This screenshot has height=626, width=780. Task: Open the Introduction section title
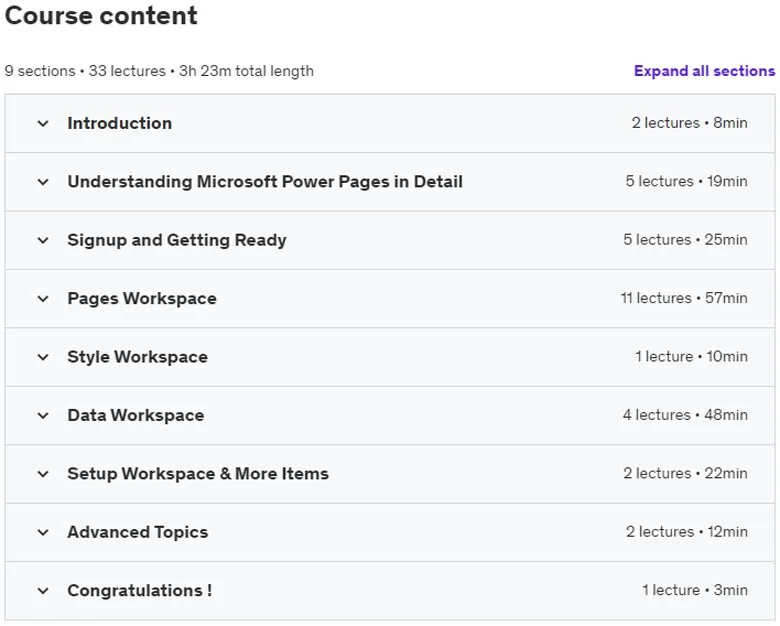(x=120, y=123)
